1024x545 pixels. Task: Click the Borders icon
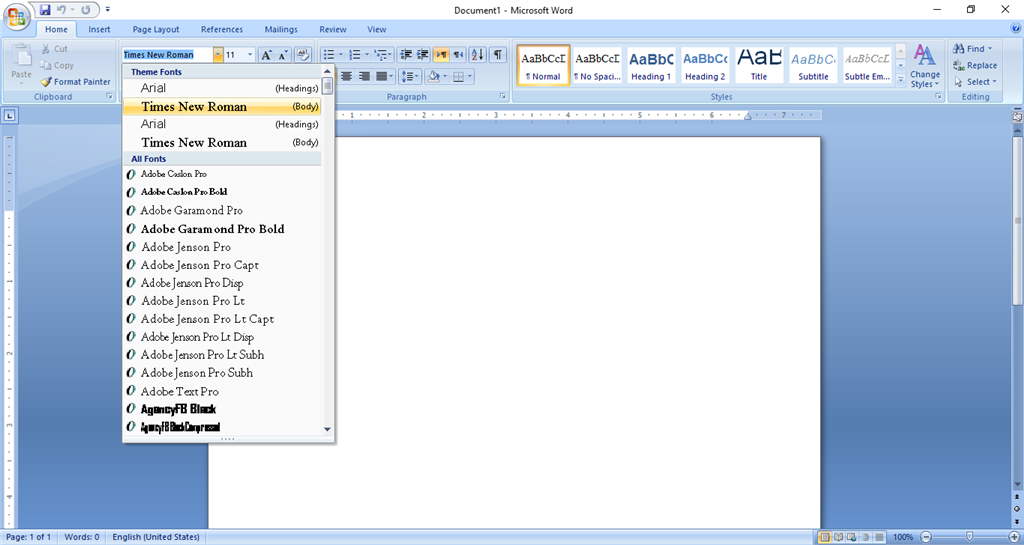(x=458, y=76)
